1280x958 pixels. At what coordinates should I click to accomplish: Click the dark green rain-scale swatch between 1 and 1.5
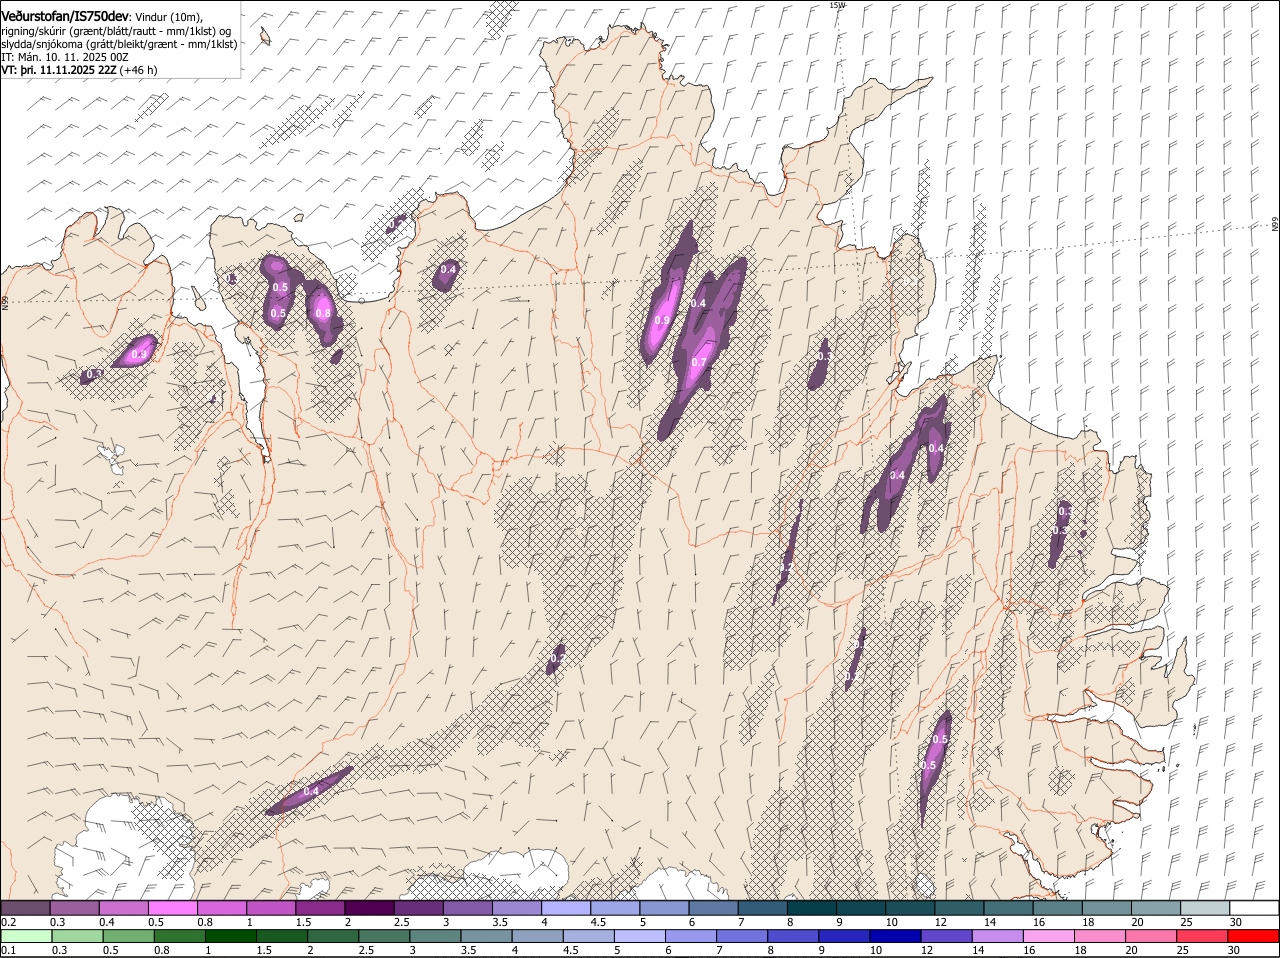click(231, 936)
